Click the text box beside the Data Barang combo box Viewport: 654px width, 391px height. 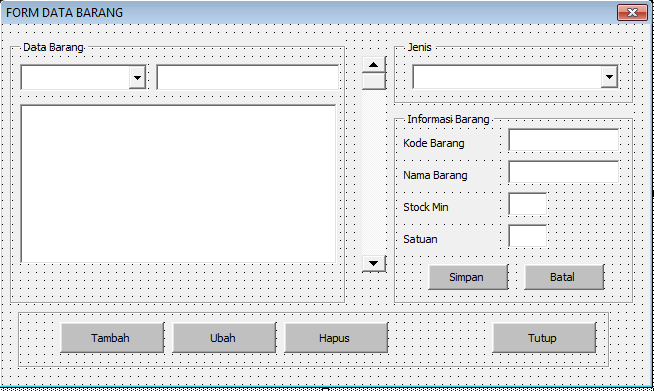point(248,77)
